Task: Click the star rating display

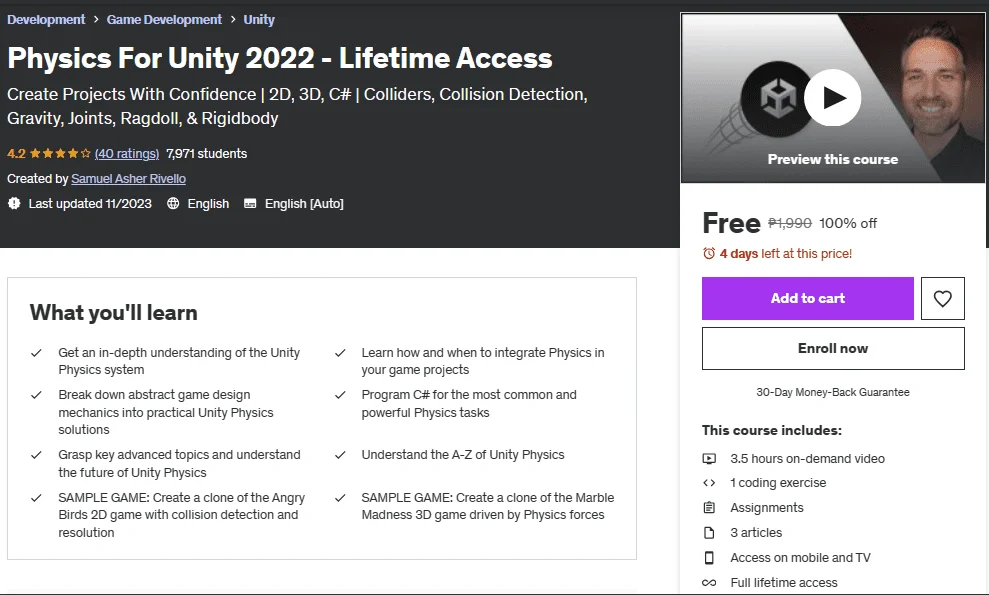Action: click(x=60, y=153)
